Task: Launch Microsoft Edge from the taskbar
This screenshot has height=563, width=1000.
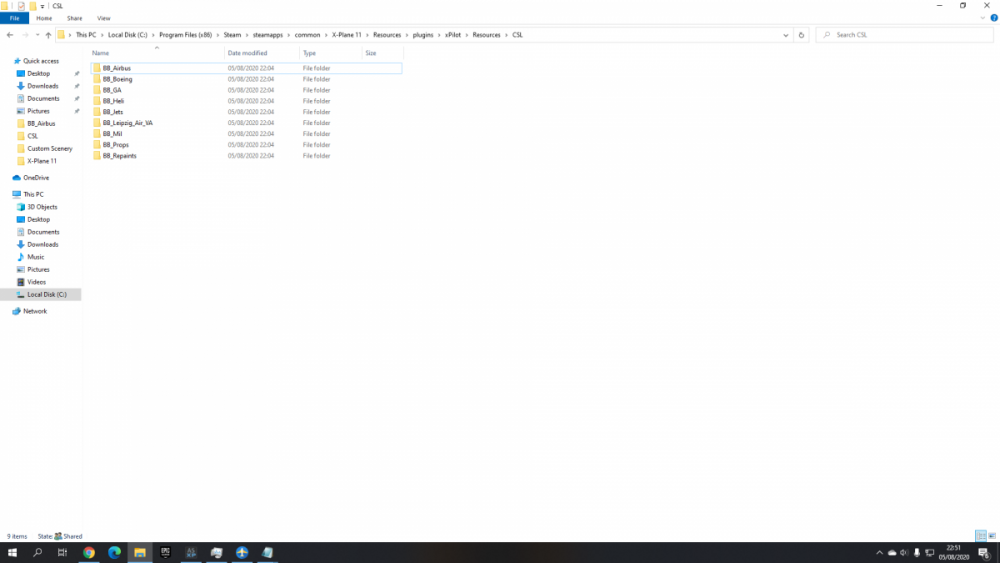Action: (114, 553)
